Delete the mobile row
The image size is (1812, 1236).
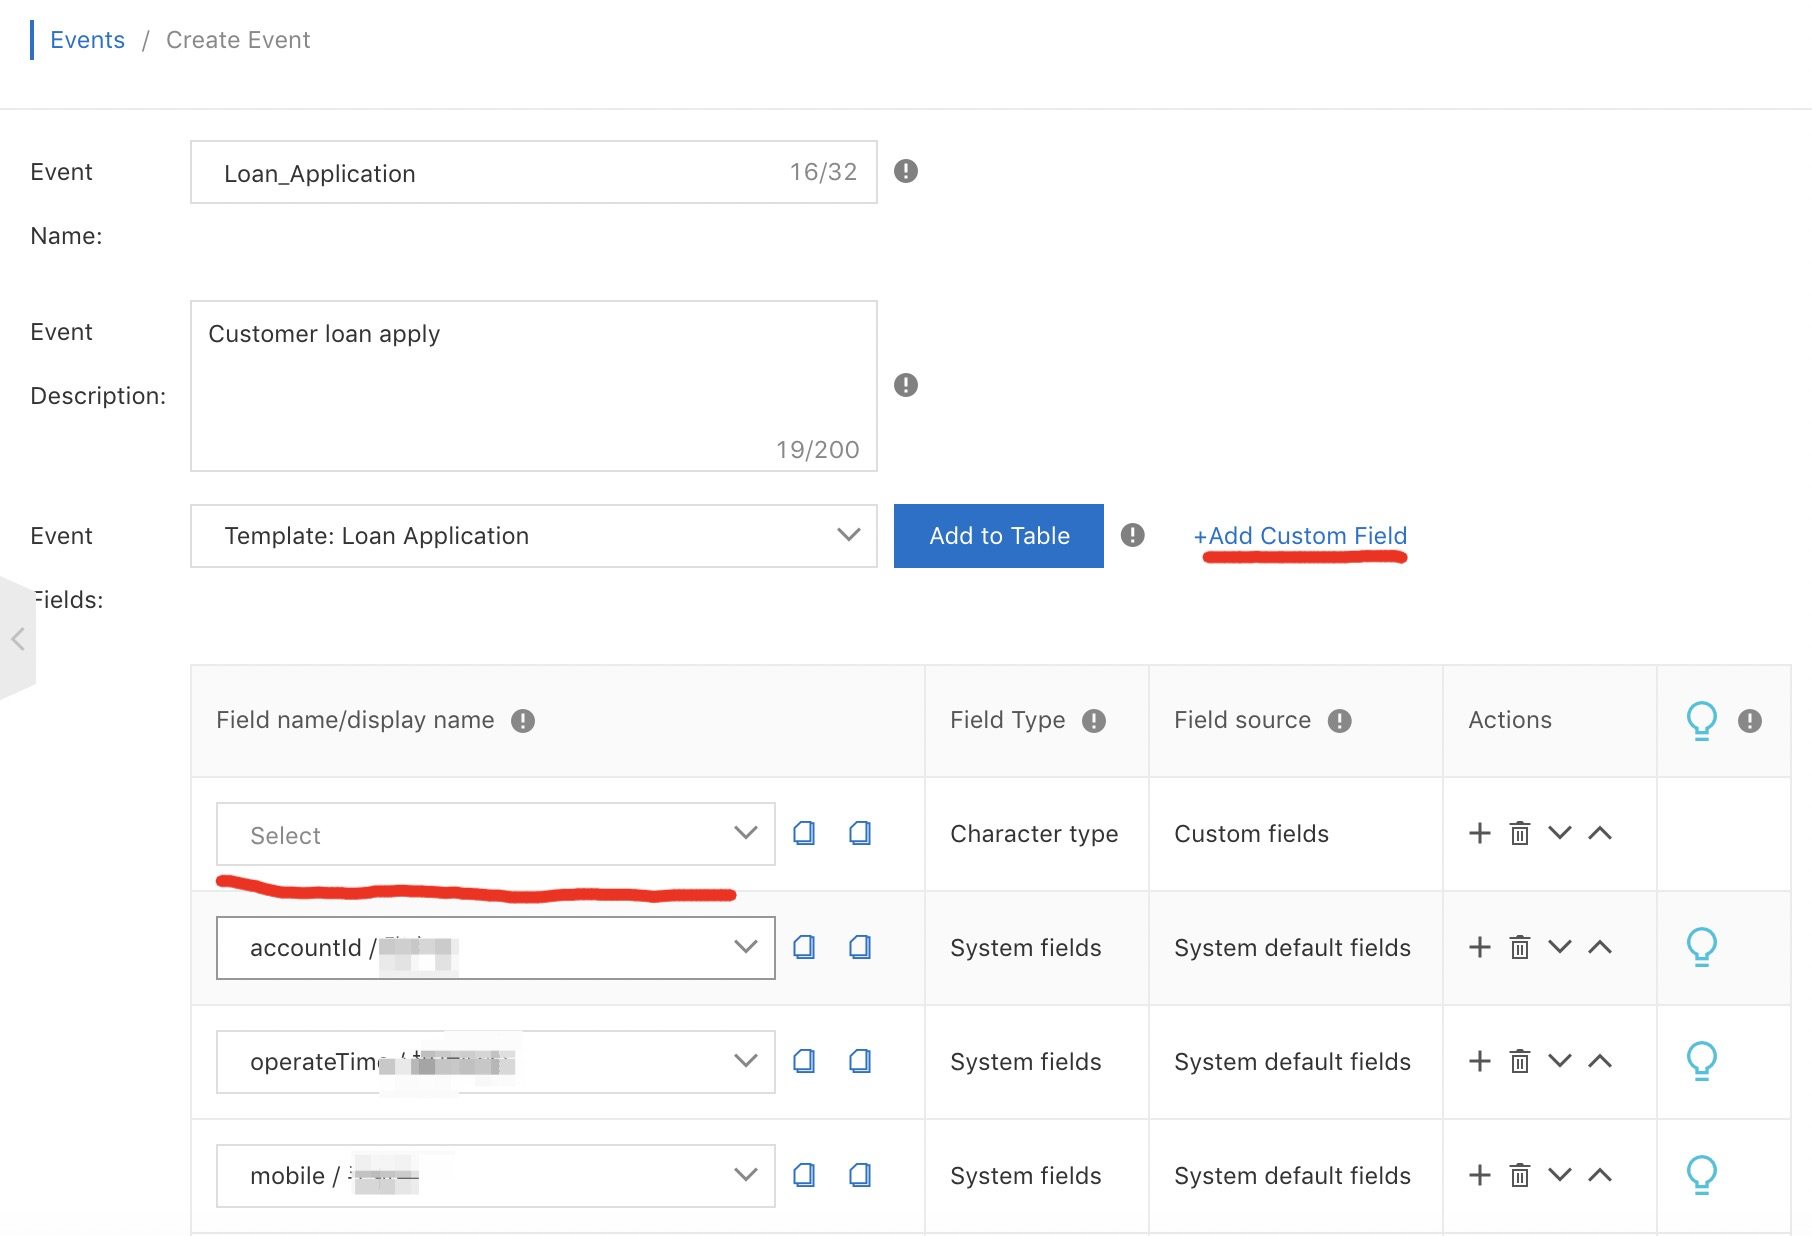(1520, 1175)
